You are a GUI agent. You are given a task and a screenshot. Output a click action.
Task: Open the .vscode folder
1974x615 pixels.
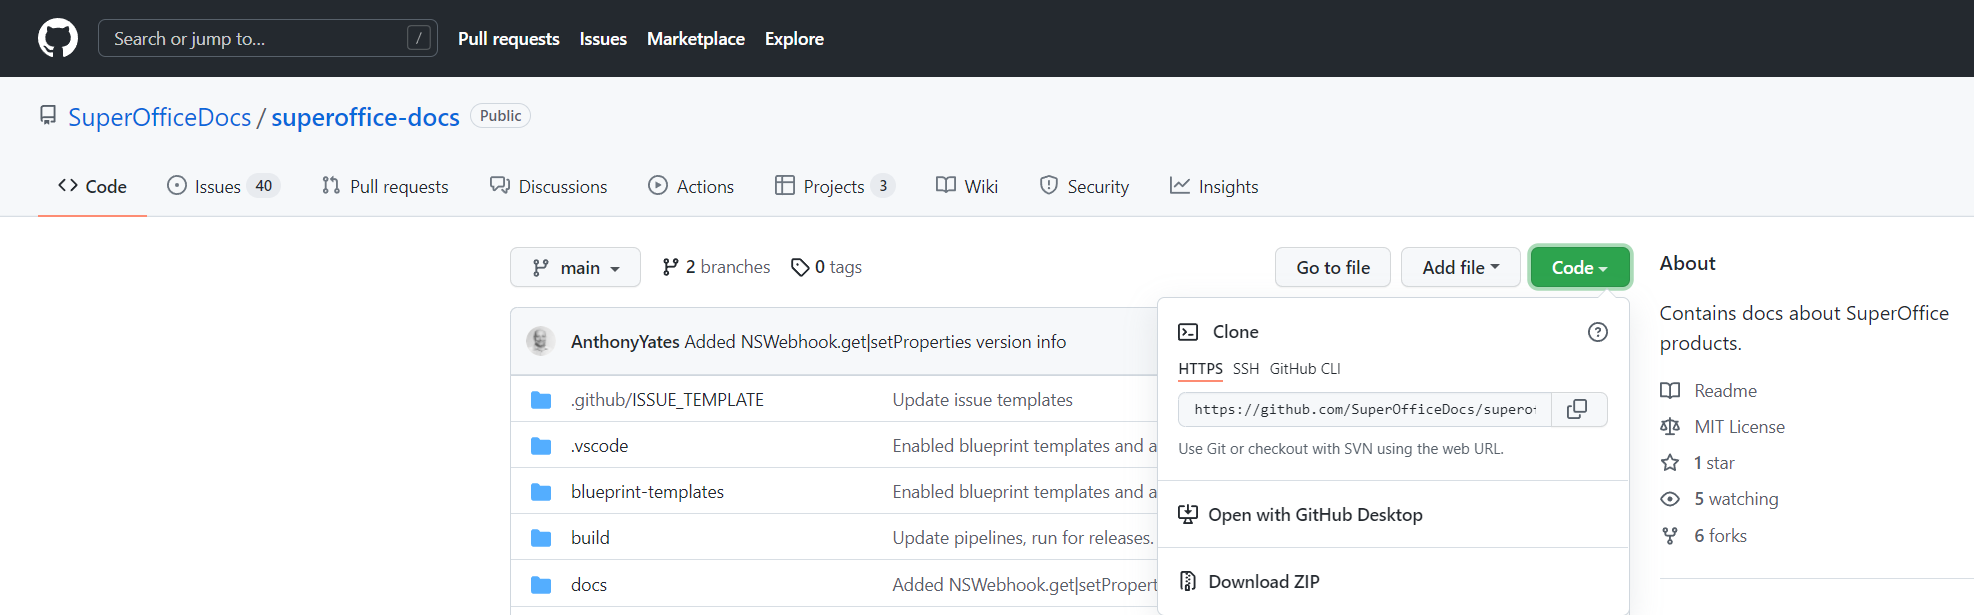pos(599,446)
